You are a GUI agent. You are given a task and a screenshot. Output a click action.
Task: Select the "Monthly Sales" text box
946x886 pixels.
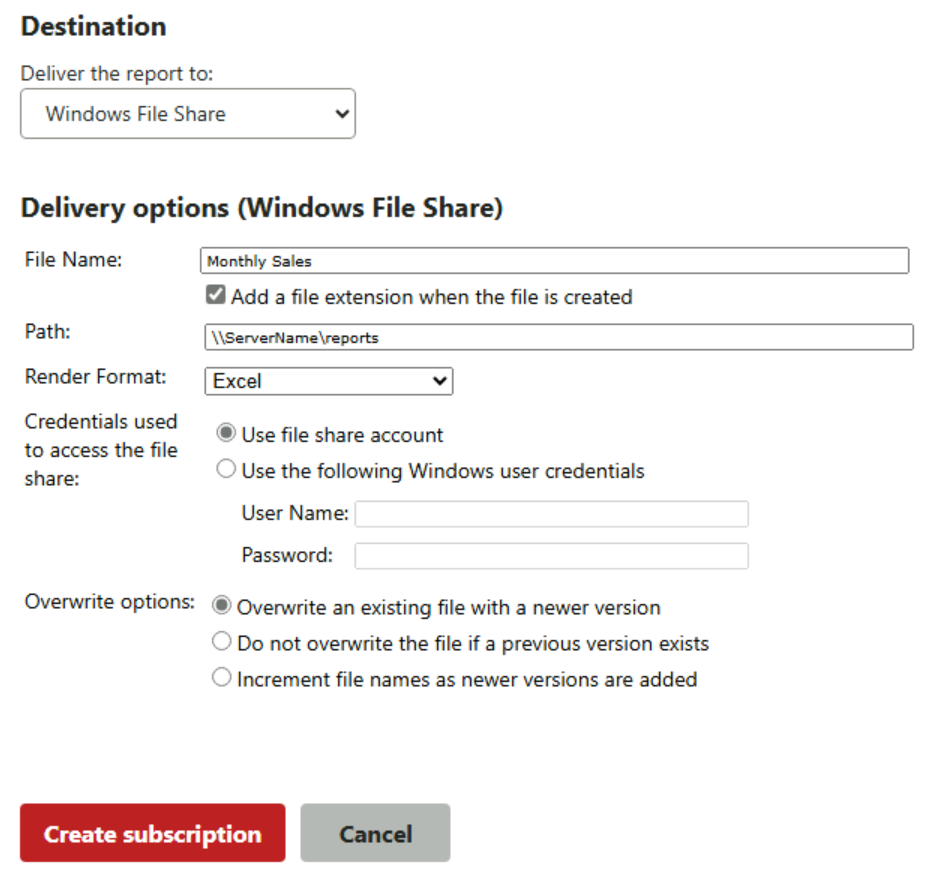[555, 260]
